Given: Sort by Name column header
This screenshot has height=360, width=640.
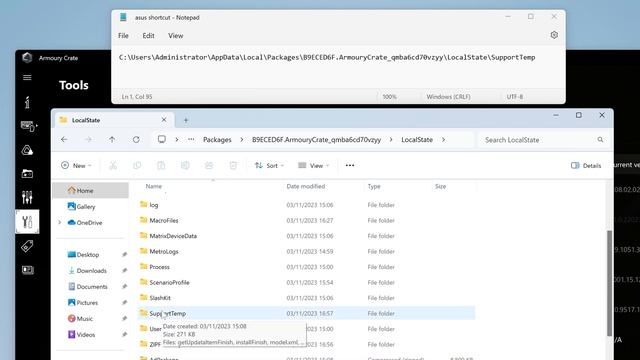Looking at the screenshot, I should (x=154, y=186).
